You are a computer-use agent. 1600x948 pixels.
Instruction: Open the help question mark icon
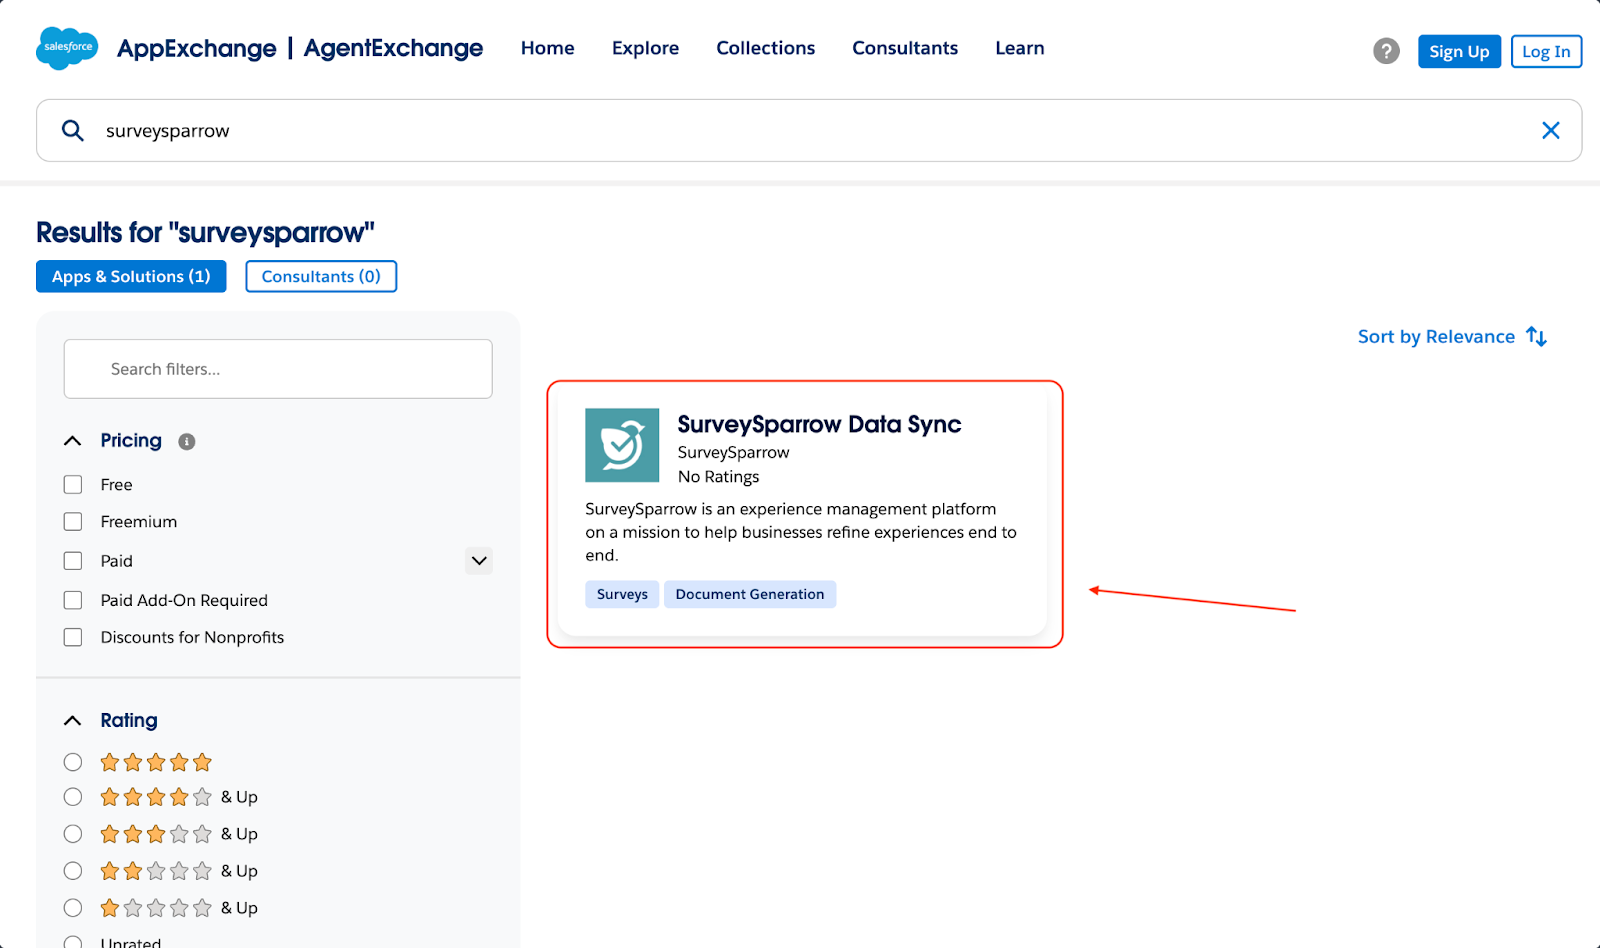pos(1386,51)
